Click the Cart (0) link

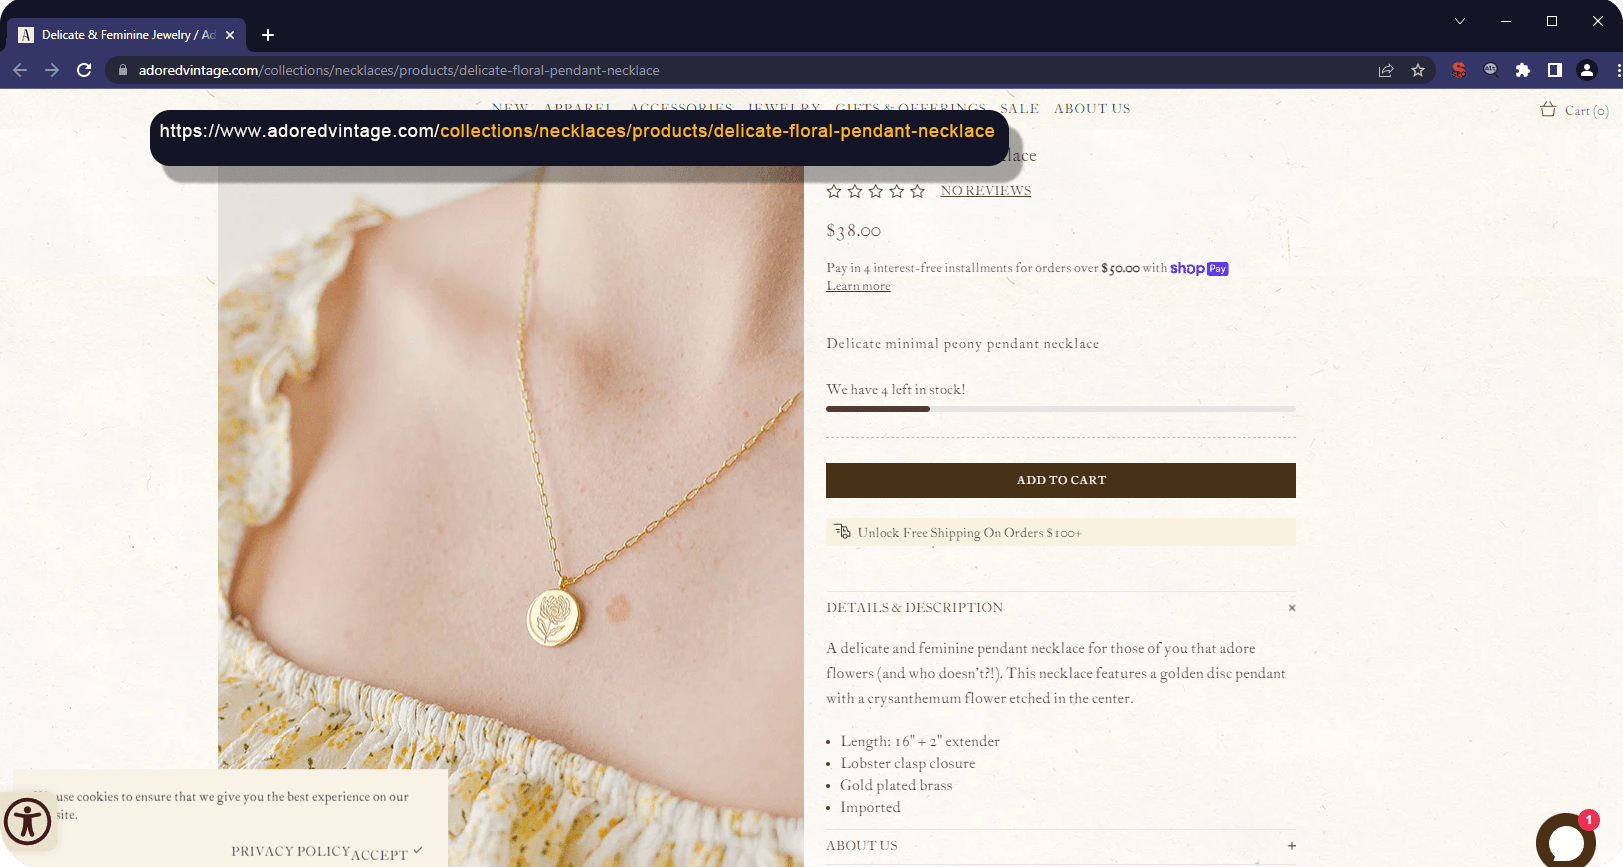pos(1587,111)
